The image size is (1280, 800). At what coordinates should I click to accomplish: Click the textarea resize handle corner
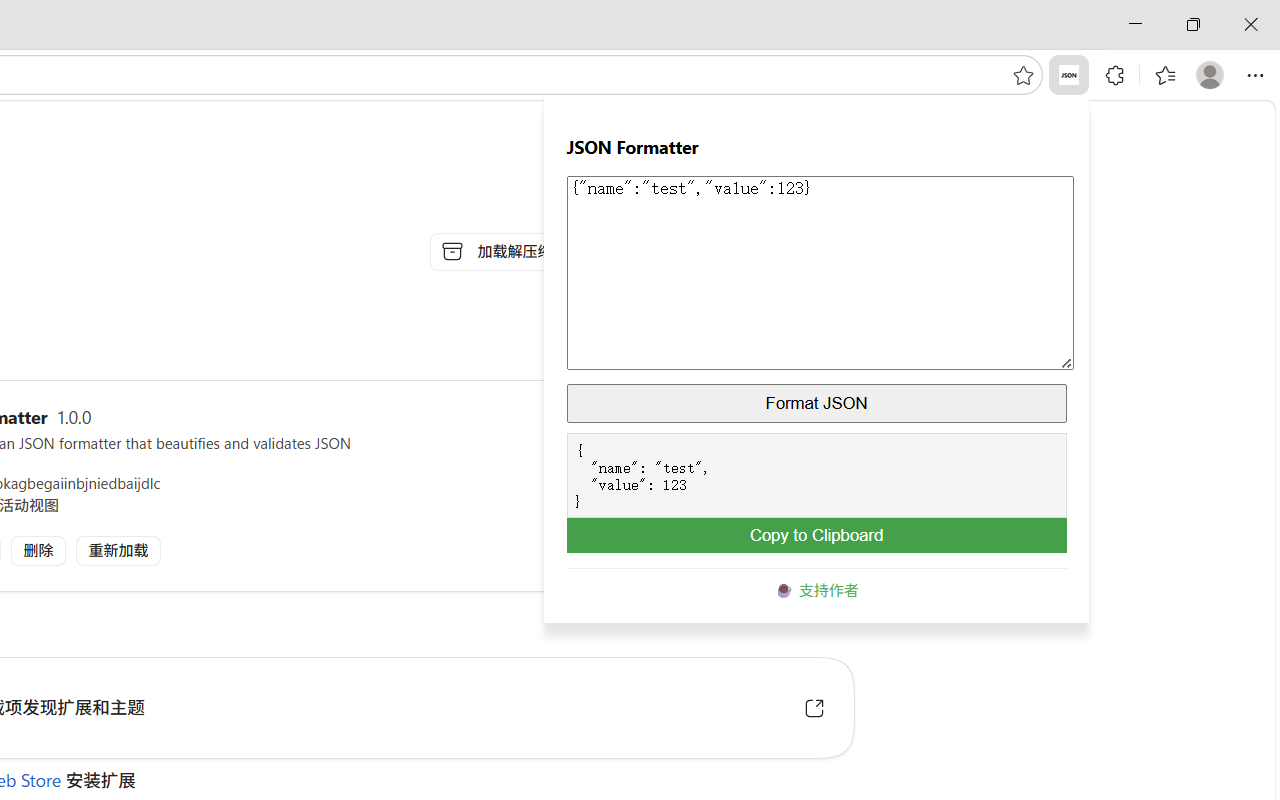[1066, 362]
